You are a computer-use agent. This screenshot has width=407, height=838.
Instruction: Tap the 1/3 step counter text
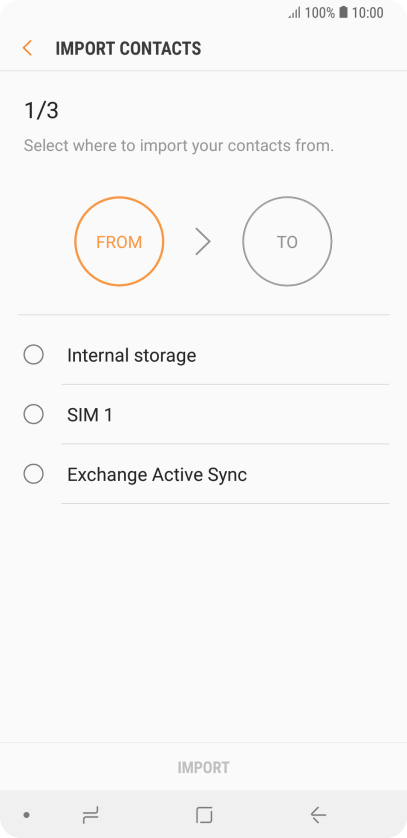(x=41, y=111)
